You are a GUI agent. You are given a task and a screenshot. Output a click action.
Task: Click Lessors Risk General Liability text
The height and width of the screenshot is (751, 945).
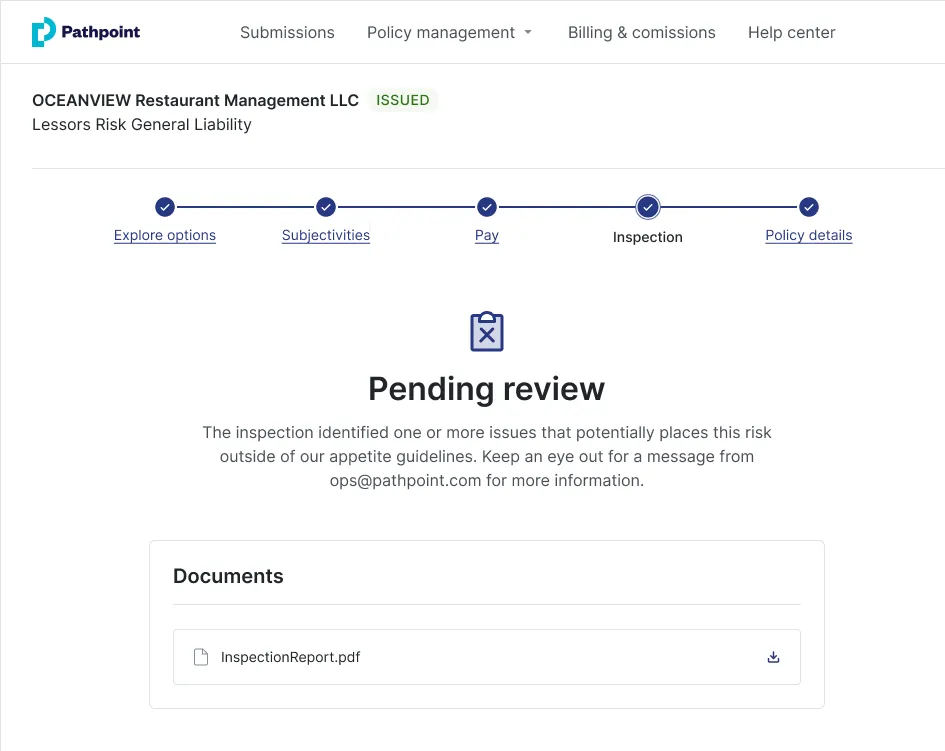142,124
